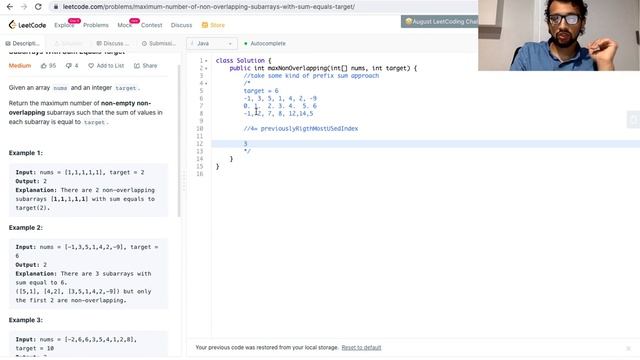Focus the leetcode.com URL address field
Image resolution: width=640 pixels, height=360 pixels.
pos(209,7)
